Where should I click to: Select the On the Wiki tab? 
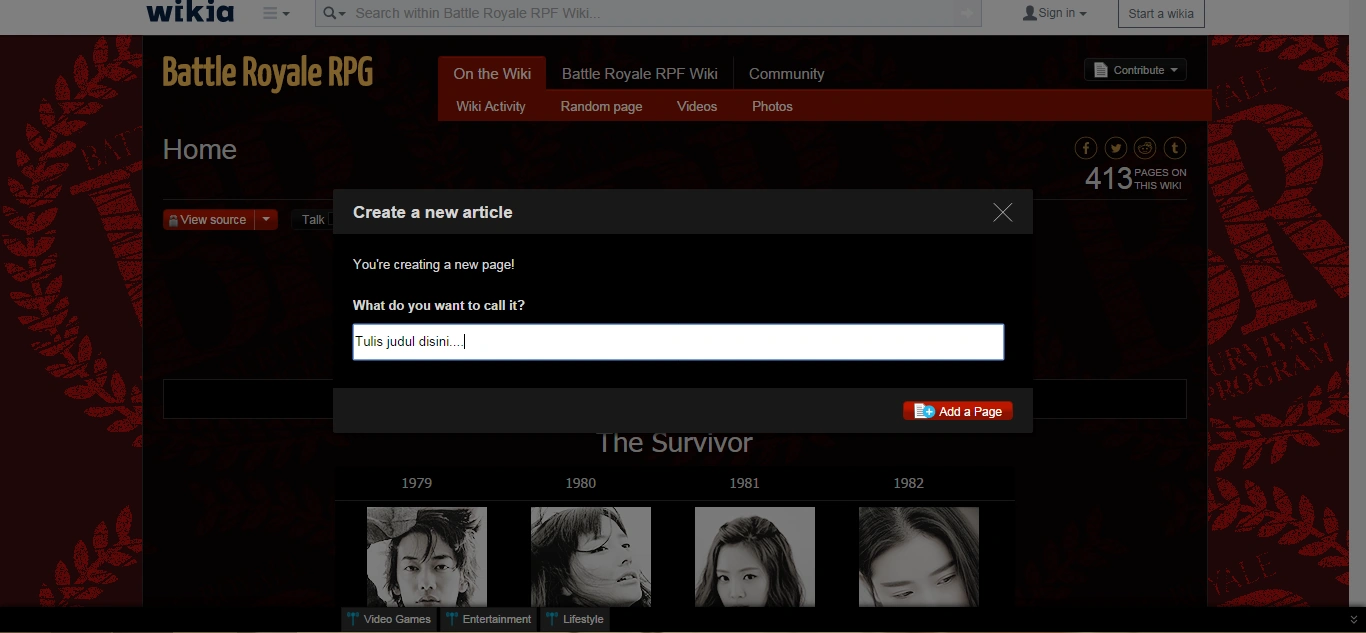coord(492,73)
